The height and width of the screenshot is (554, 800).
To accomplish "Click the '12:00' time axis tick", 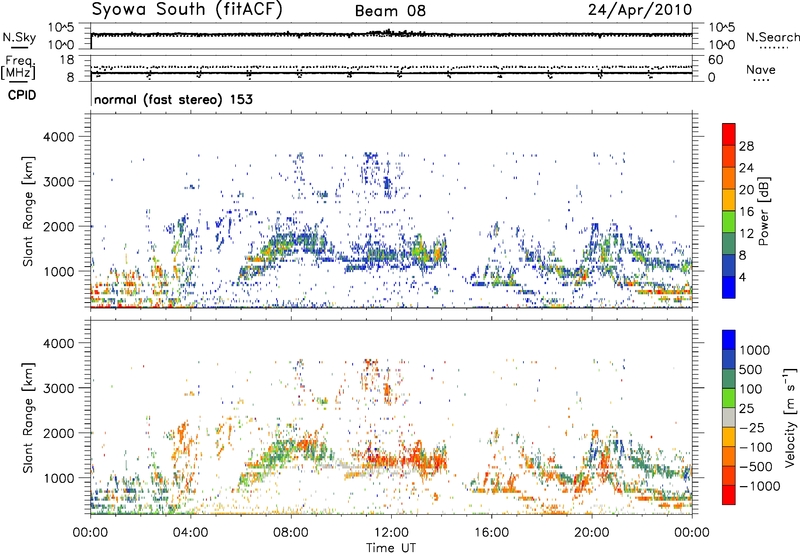I will tap(391, 533).
